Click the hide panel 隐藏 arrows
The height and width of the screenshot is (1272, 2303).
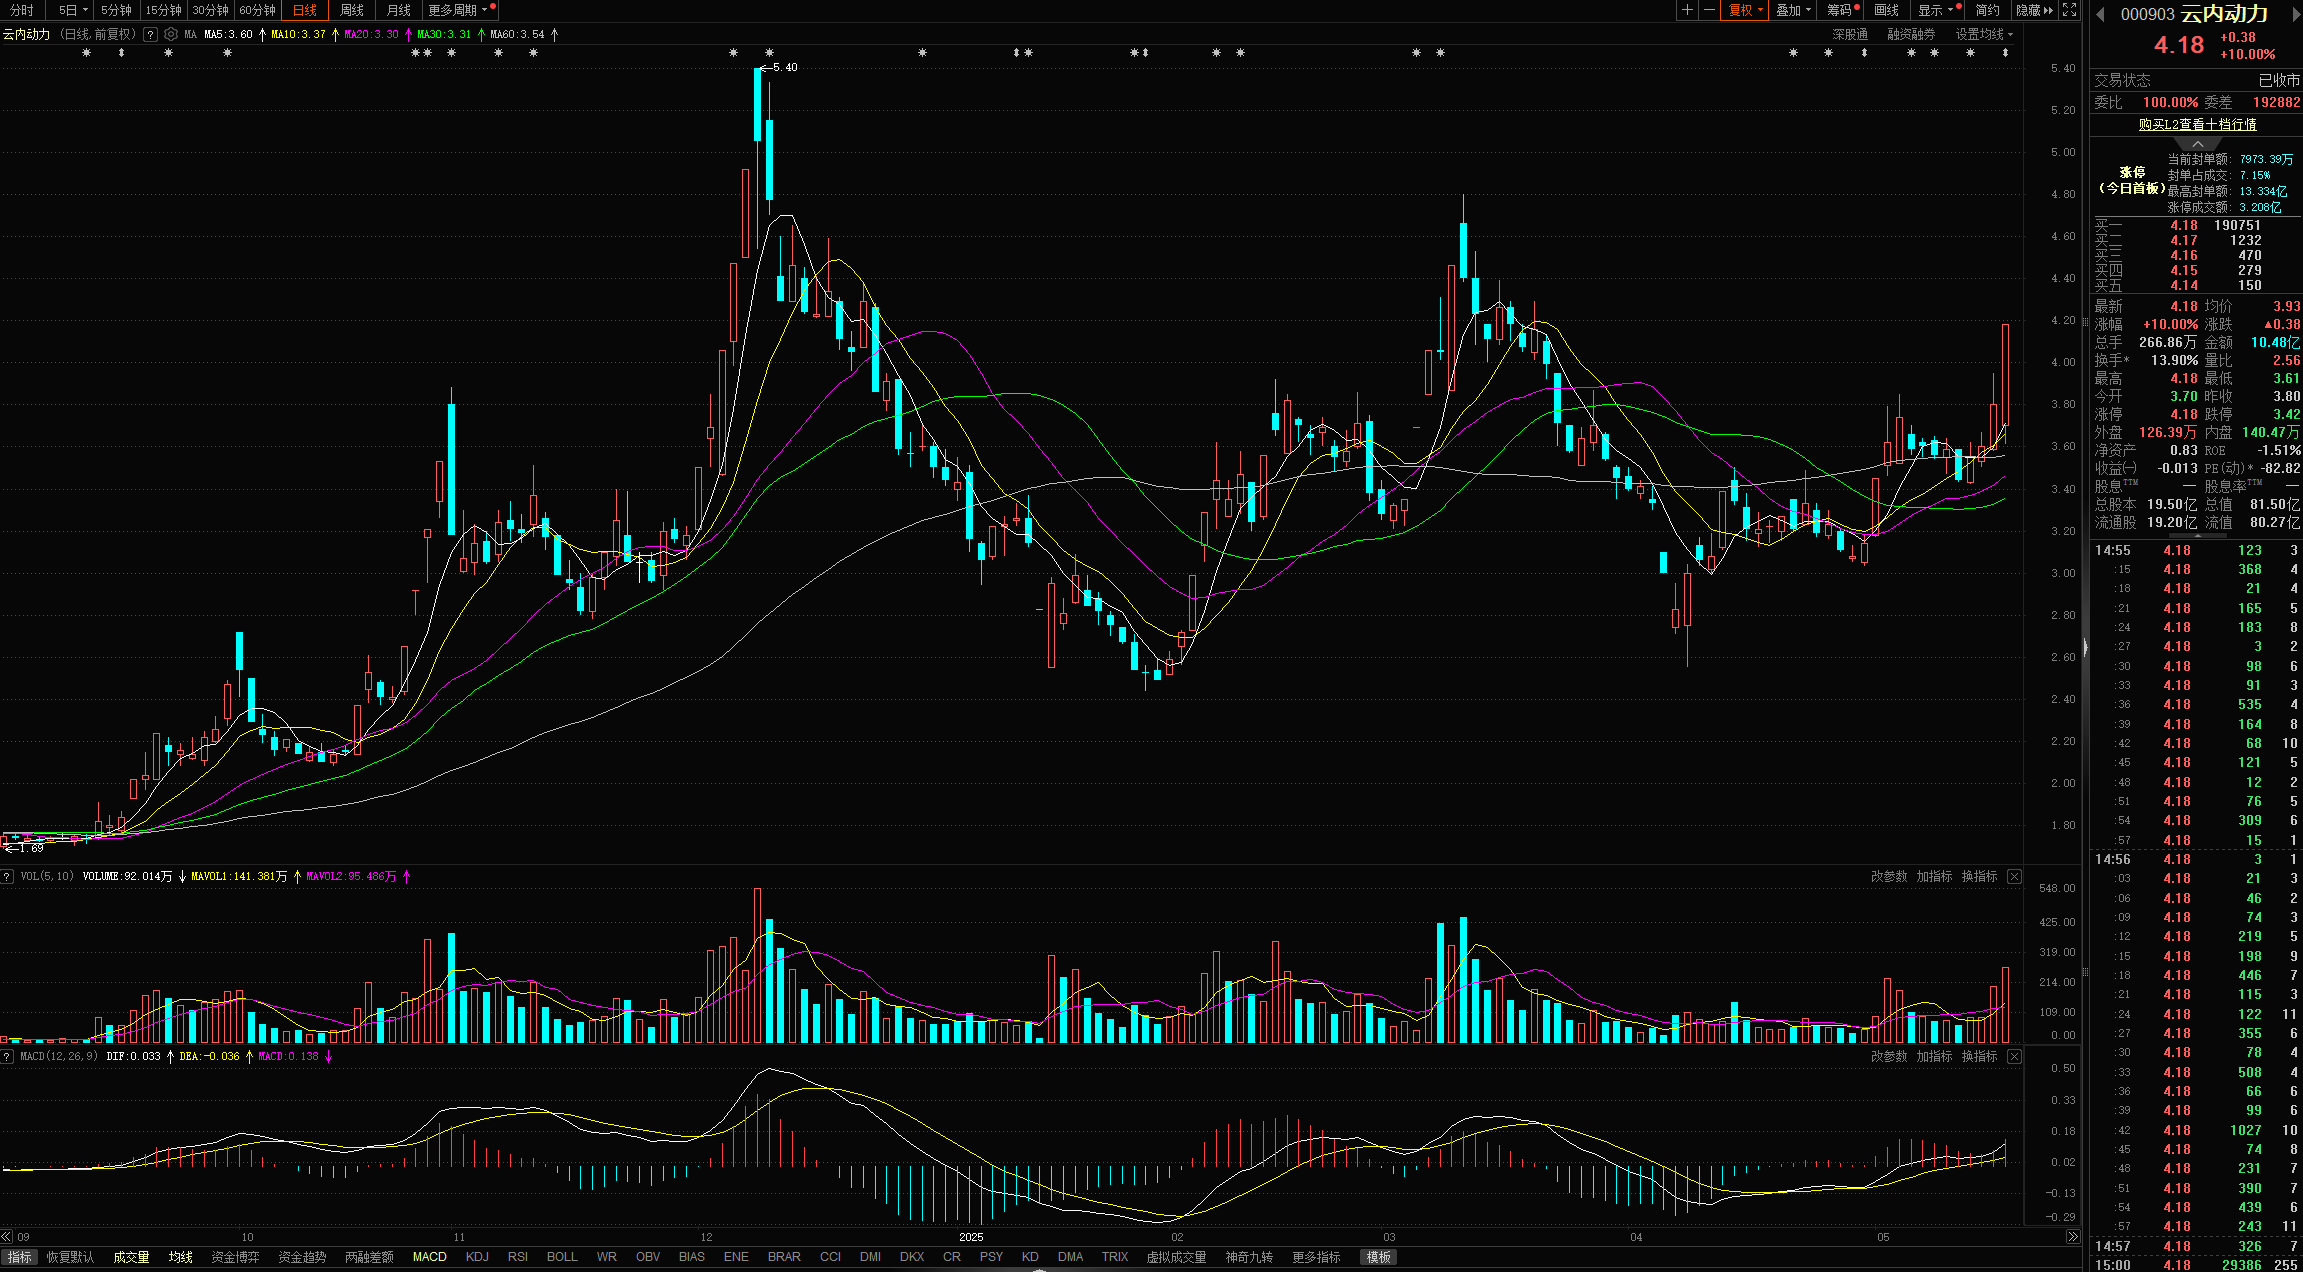(2035, 10)
